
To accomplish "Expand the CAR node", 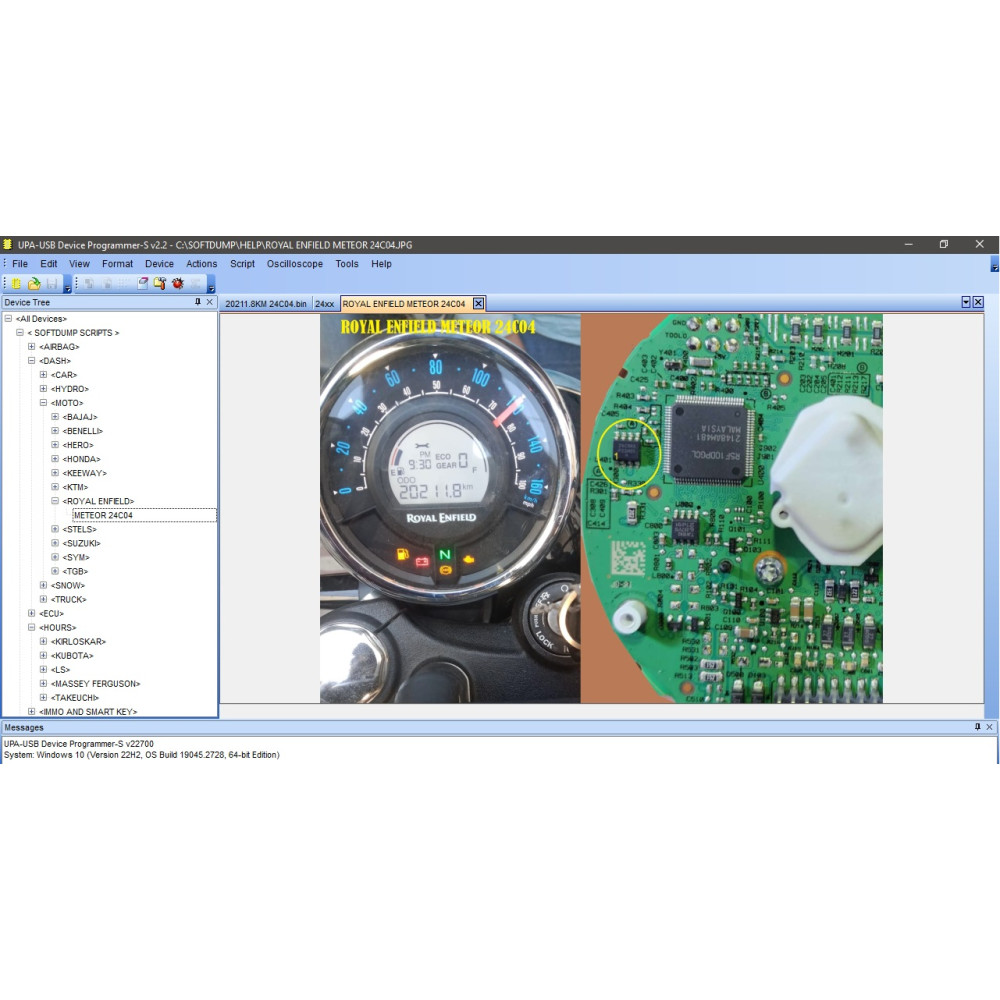I will coord(43,374).
